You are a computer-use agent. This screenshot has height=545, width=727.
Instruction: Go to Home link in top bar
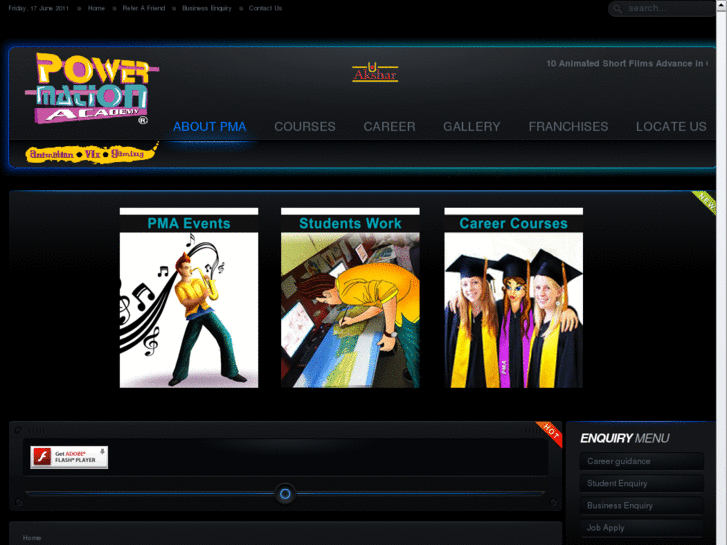tap(96, 8)
